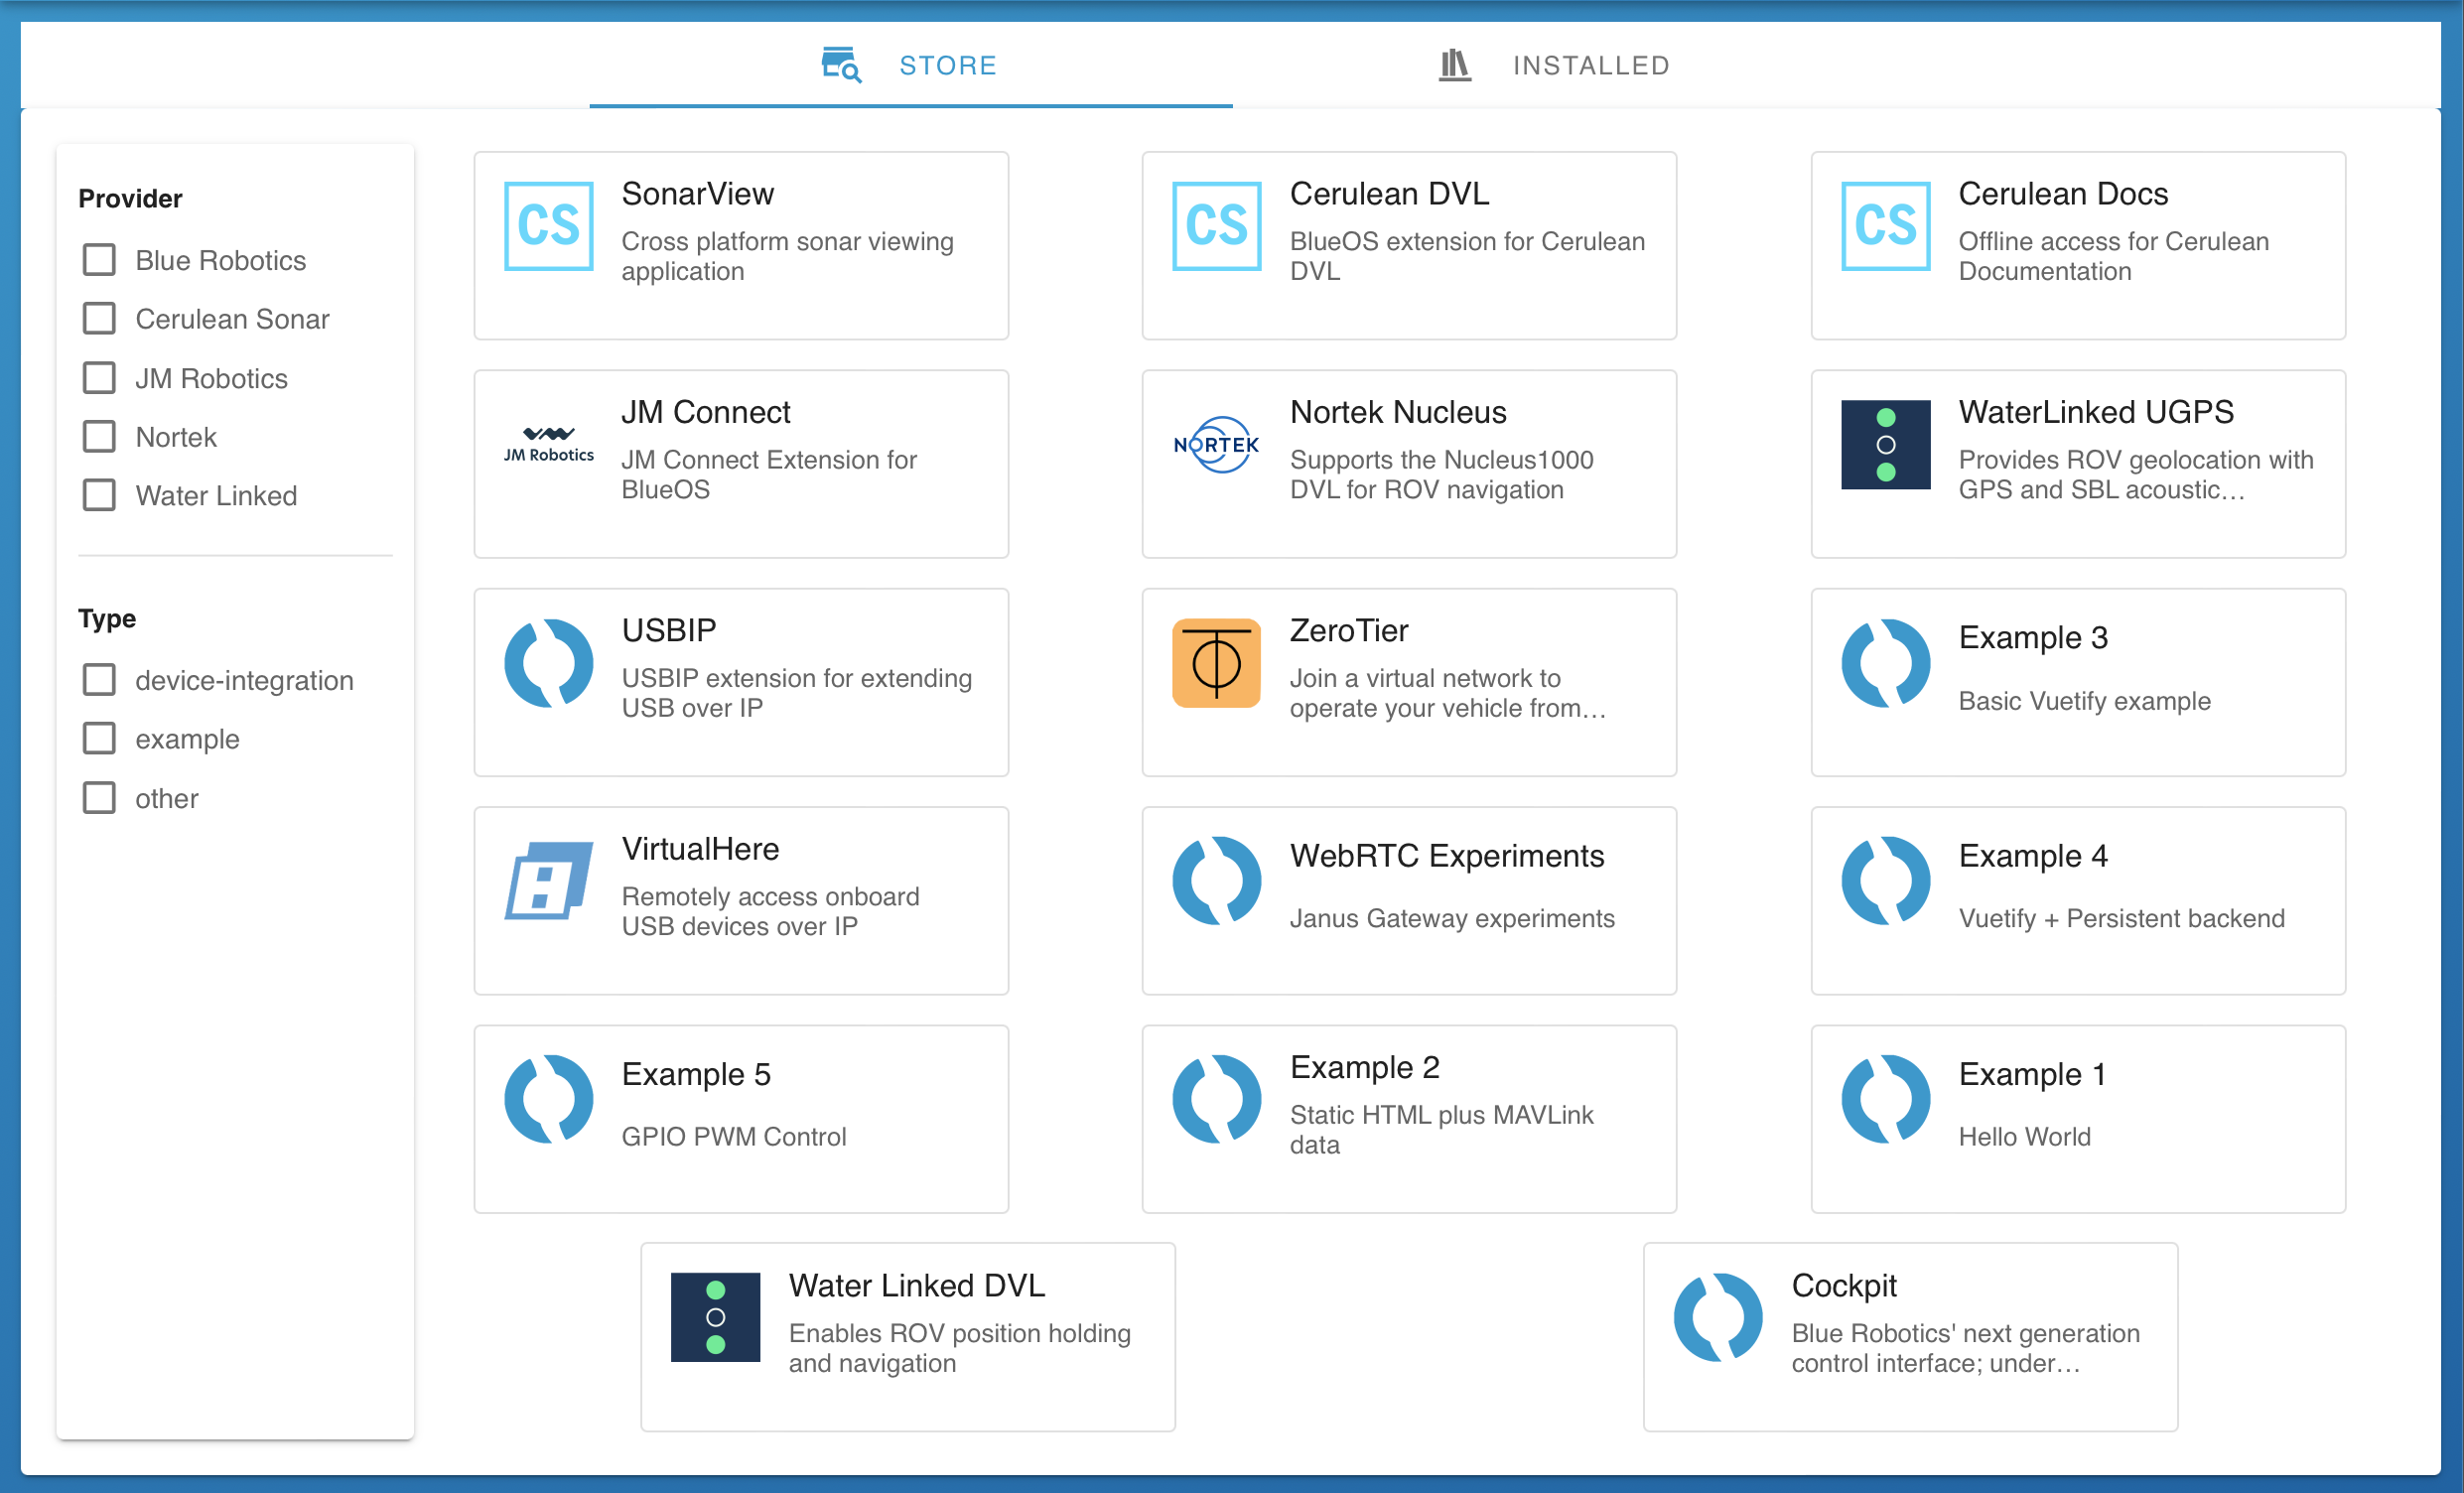2464x1493 pixels.
Task: Tick the Nortek provider filter
Action: pos(99,437)
